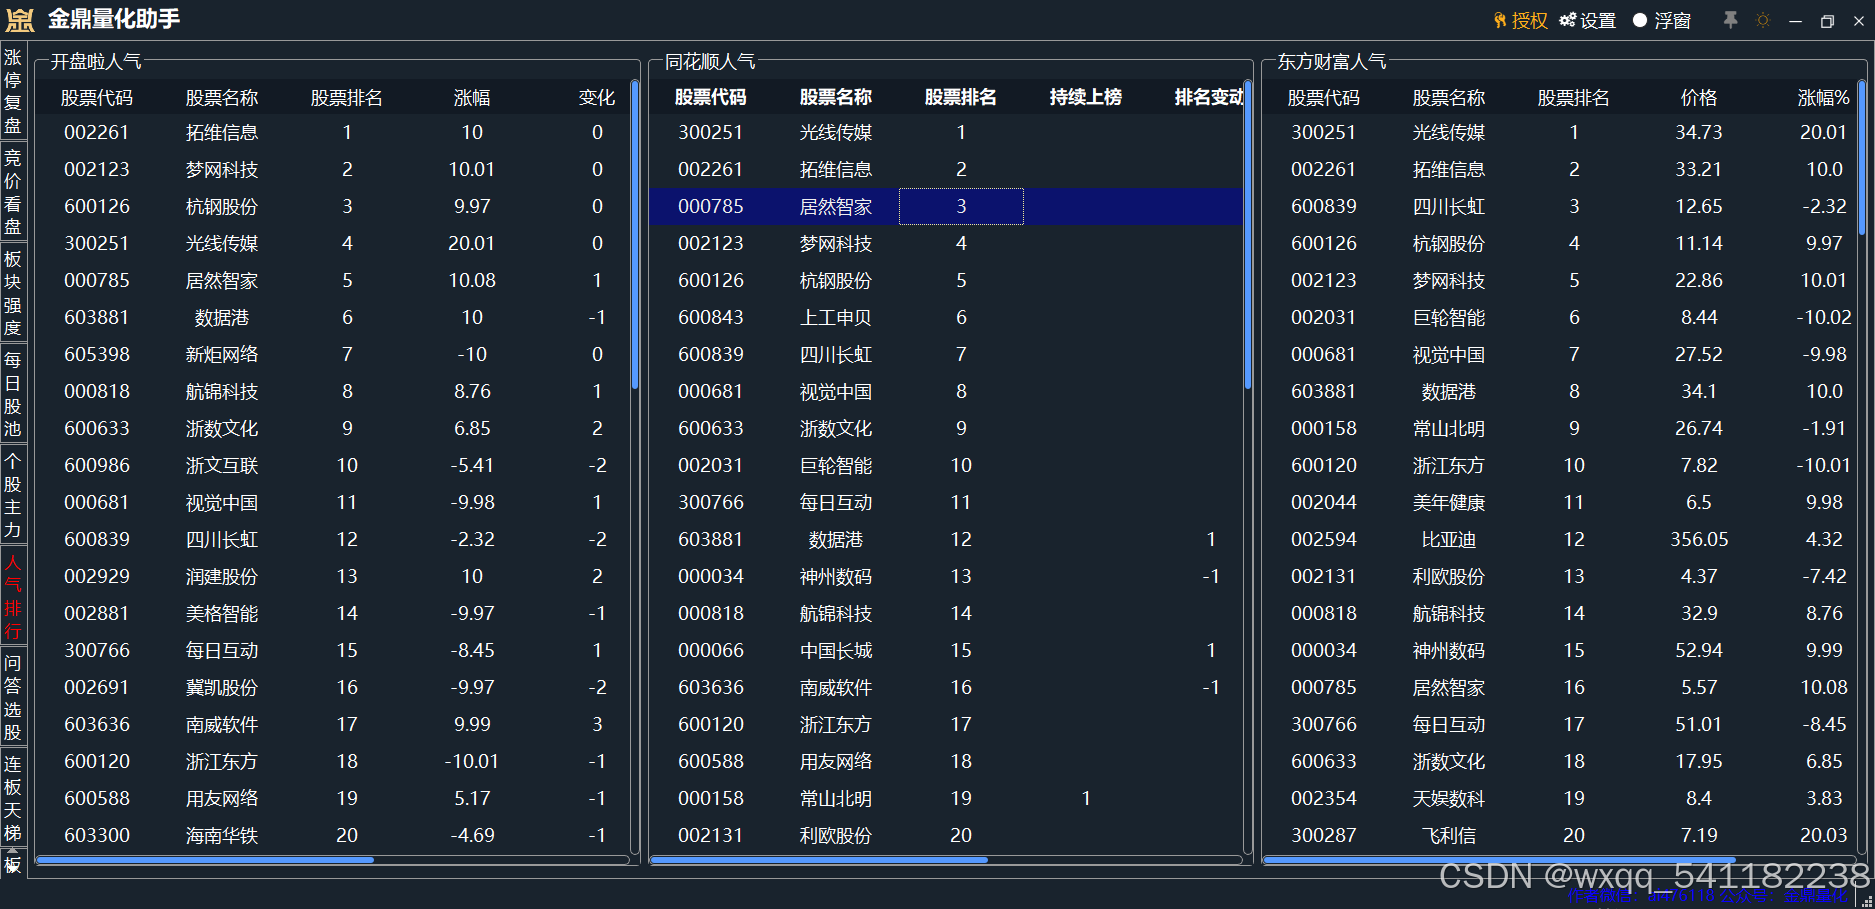Image resolution: width=1875 pixels, height=909 pixels.
Task: Open the 授权 authorization button
Action: pos(1521,20)
